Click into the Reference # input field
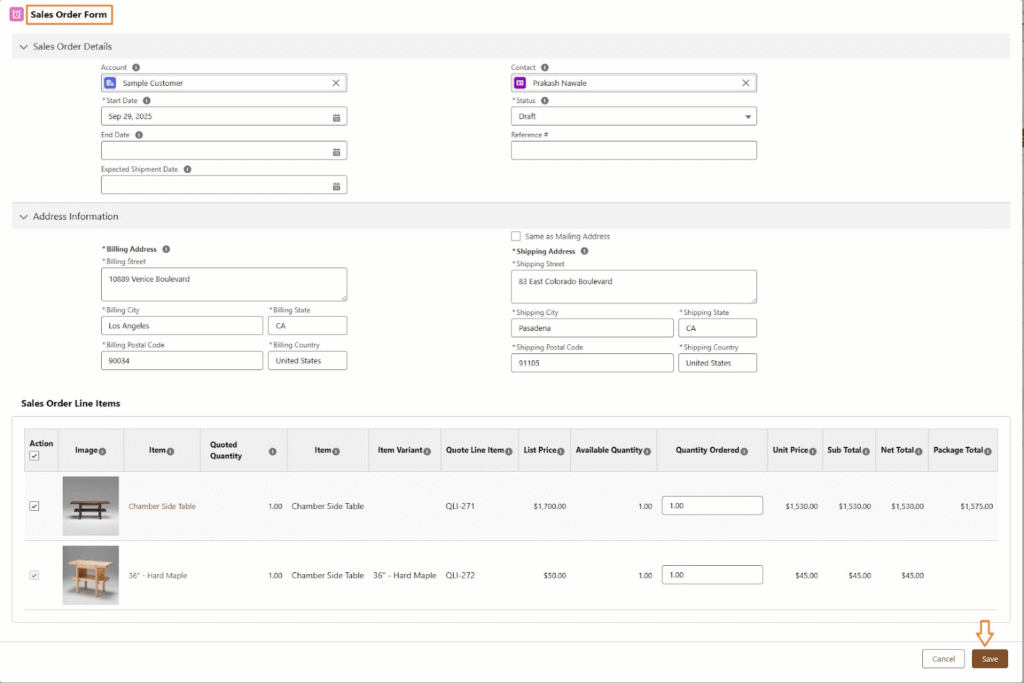The width and height of the screenshot is (1024, 683). coord(633,151)
